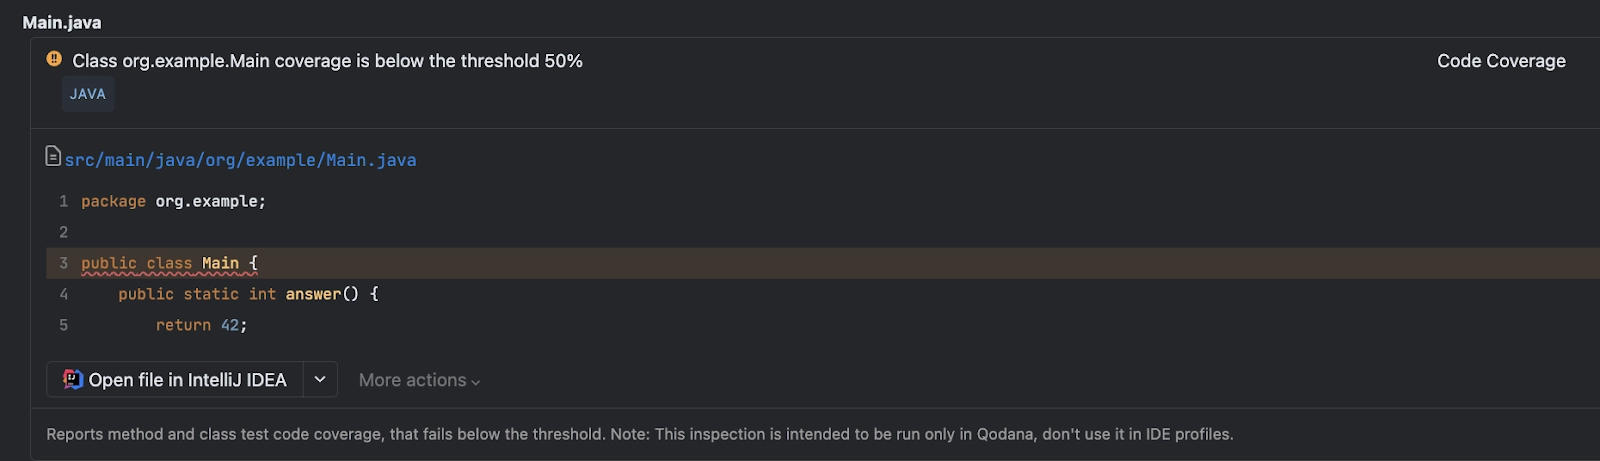
Task: Click Open file in IntelliJ IDEA button
Action: (x=175, y=379)
